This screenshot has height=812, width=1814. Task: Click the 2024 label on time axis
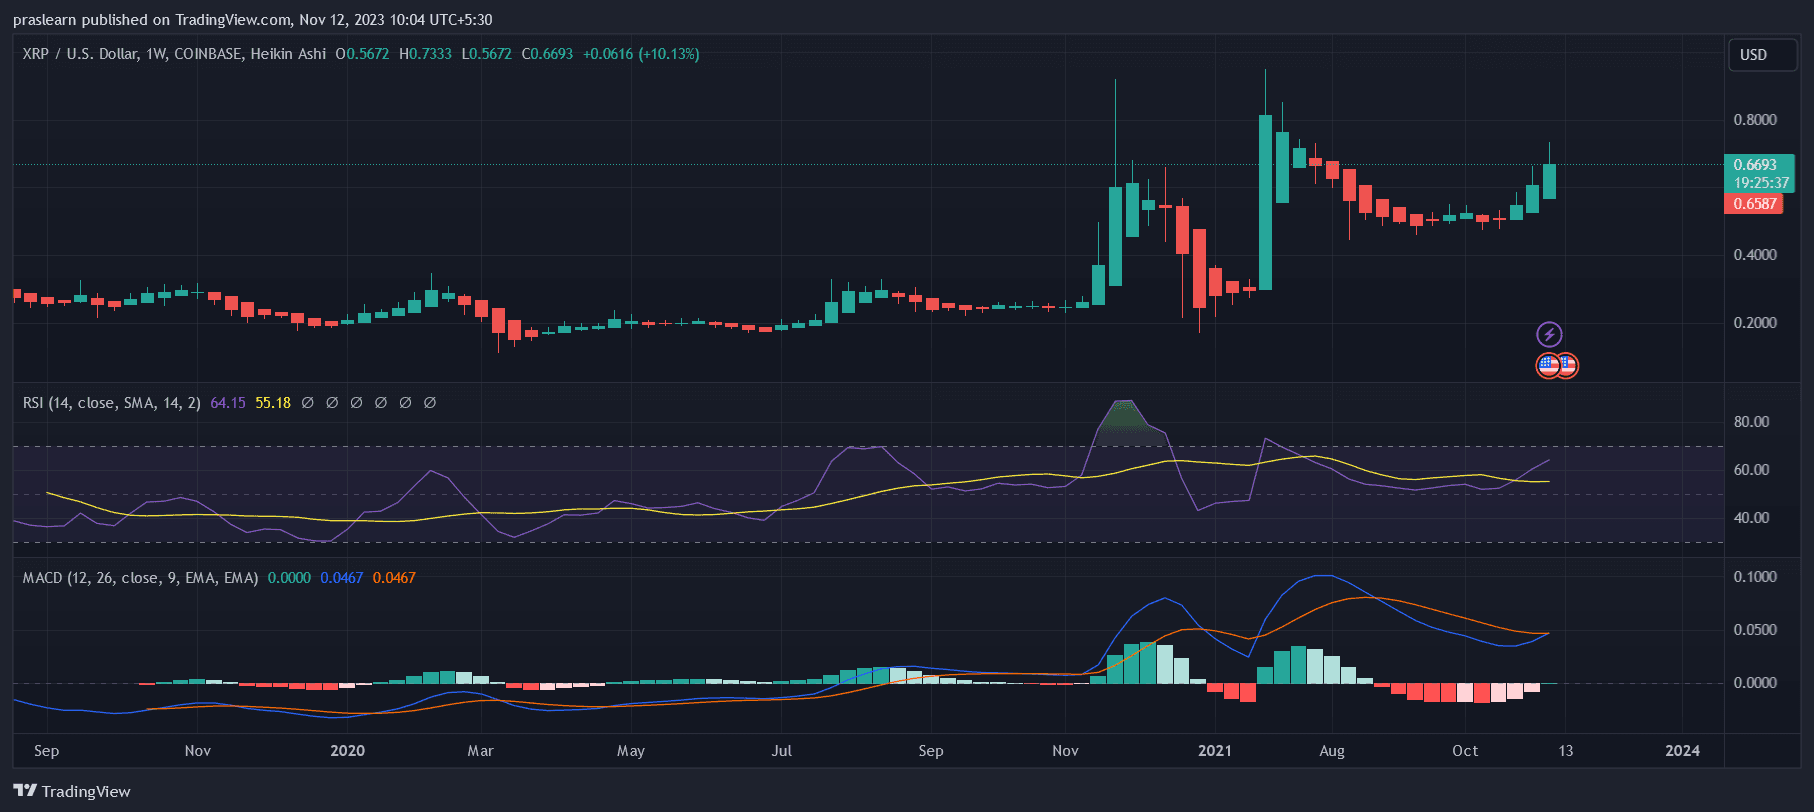click(x=1682, y=751)
